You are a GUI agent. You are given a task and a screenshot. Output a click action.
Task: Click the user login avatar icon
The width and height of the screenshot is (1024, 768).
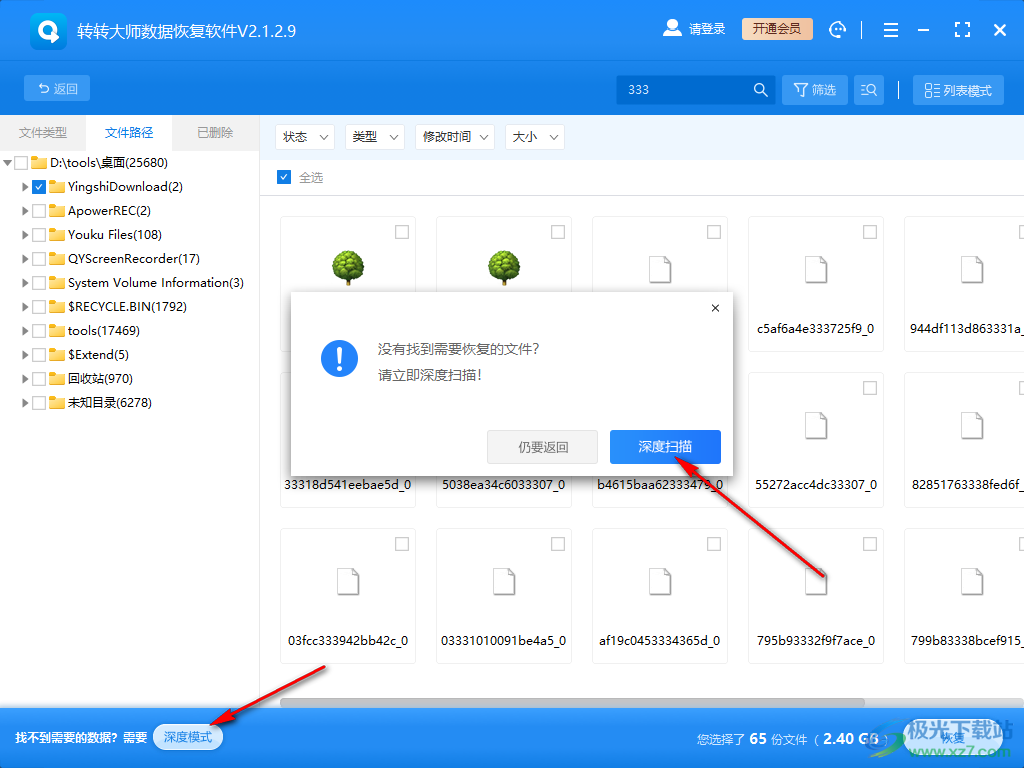tap(672, 28)
